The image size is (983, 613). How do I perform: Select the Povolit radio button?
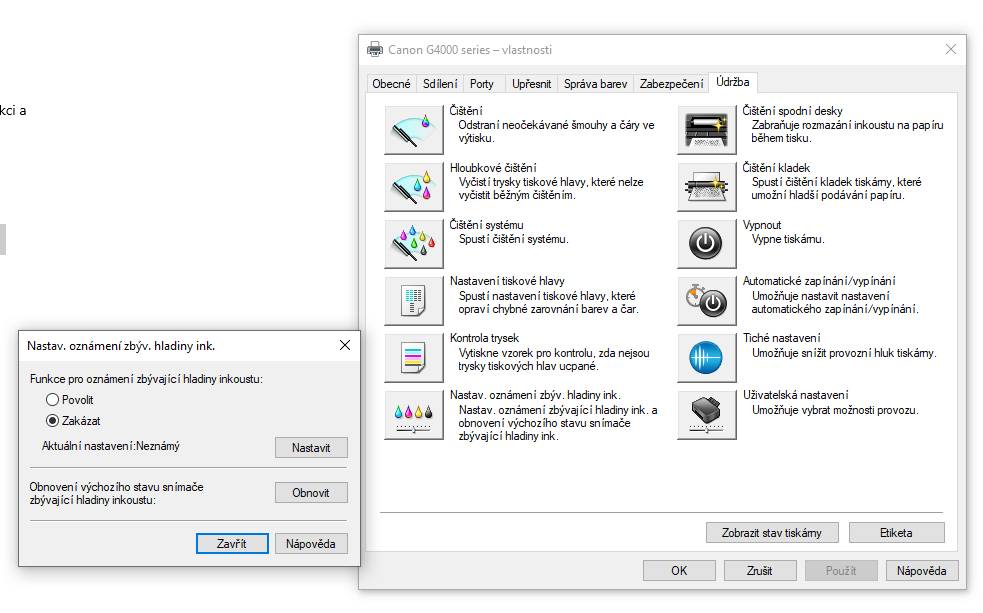point(53,400)
